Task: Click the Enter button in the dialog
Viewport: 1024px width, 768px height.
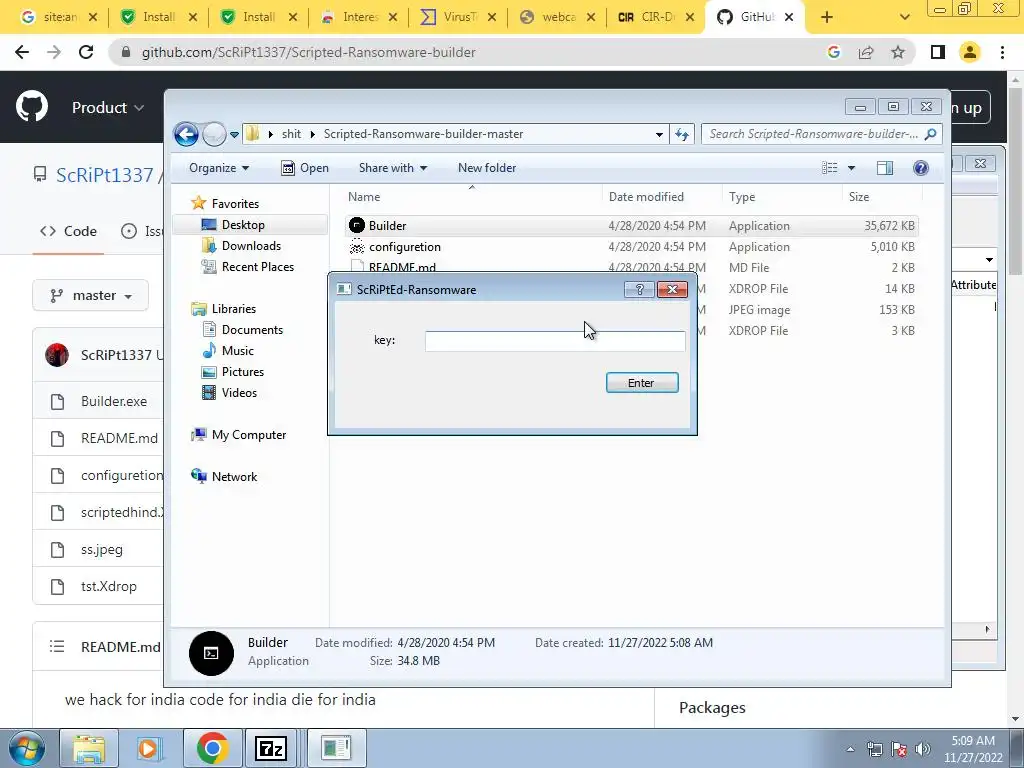Action: click(x=642, y=383)
